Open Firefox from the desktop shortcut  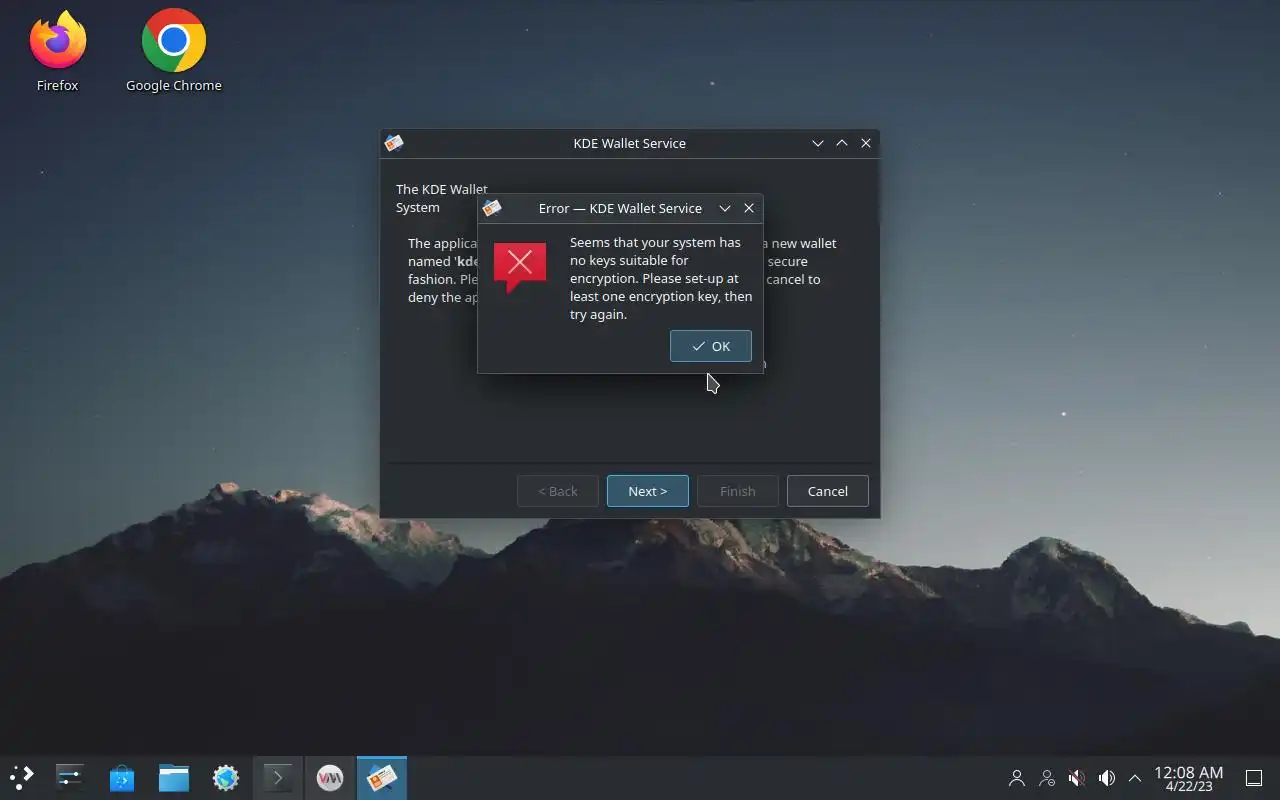pyautogui.click(x=57, y=52)
